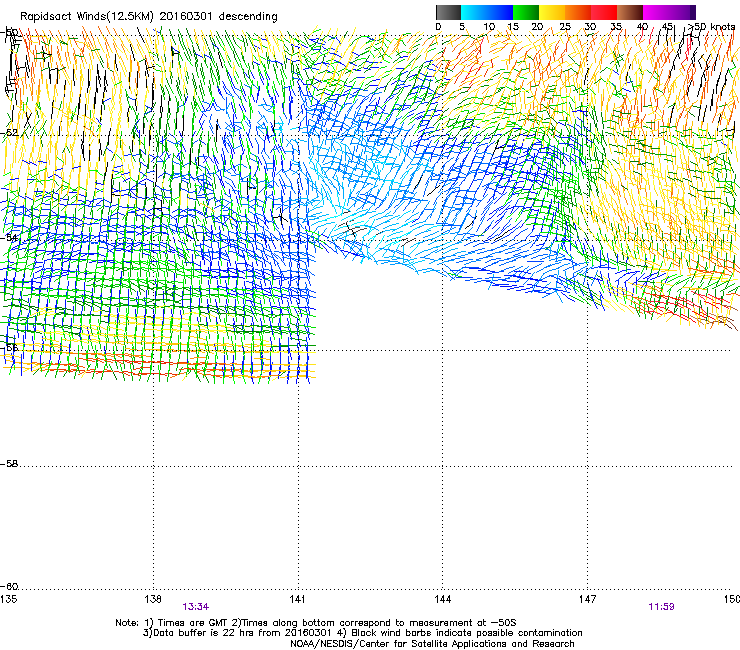This screenshot has height=650, width=740.
Task: Click the Rapidscat Winds chart title
Action: [149, 16]
